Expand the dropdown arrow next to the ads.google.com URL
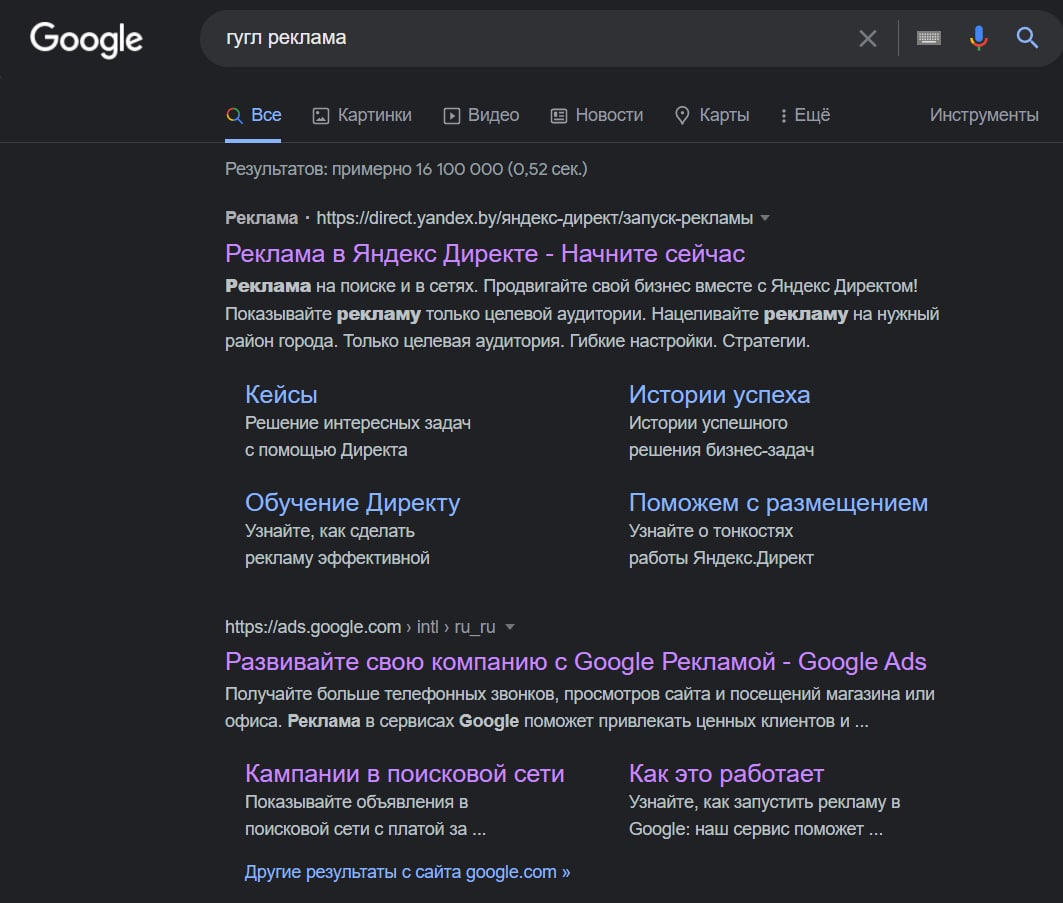 pyautogui.click(x=510, y=628)
